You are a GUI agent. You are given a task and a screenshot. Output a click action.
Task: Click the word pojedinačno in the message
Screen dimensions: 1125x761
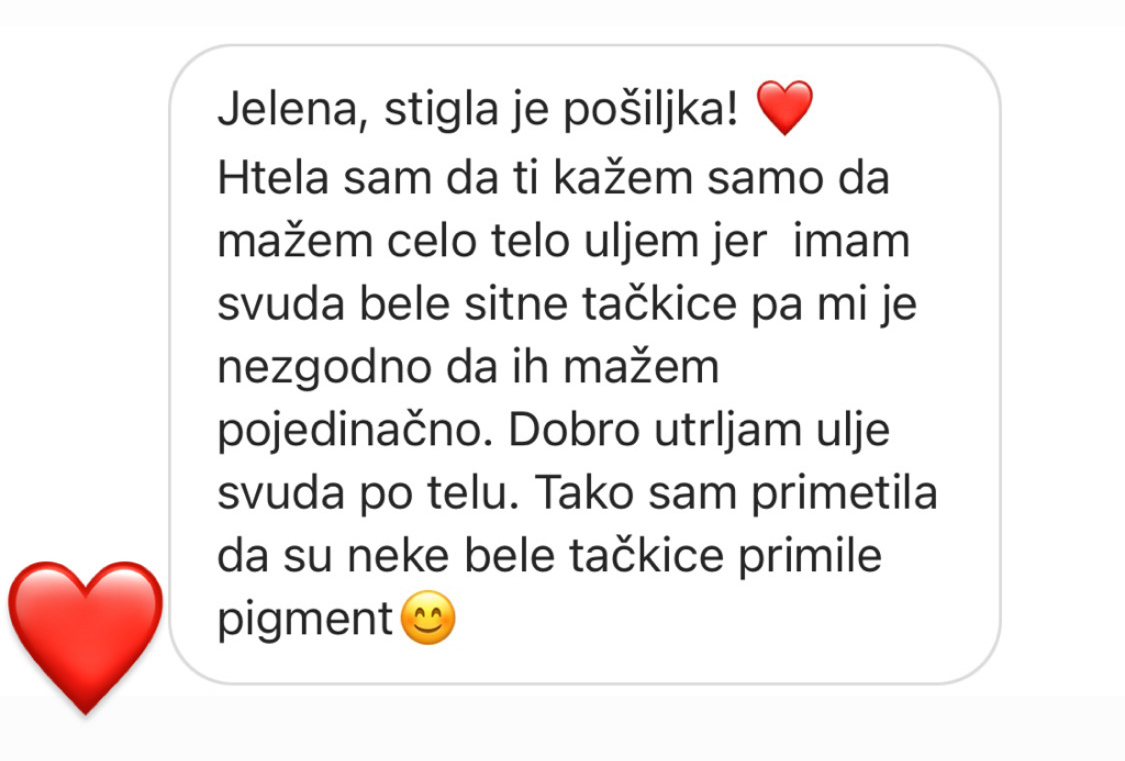click(355, 431)
